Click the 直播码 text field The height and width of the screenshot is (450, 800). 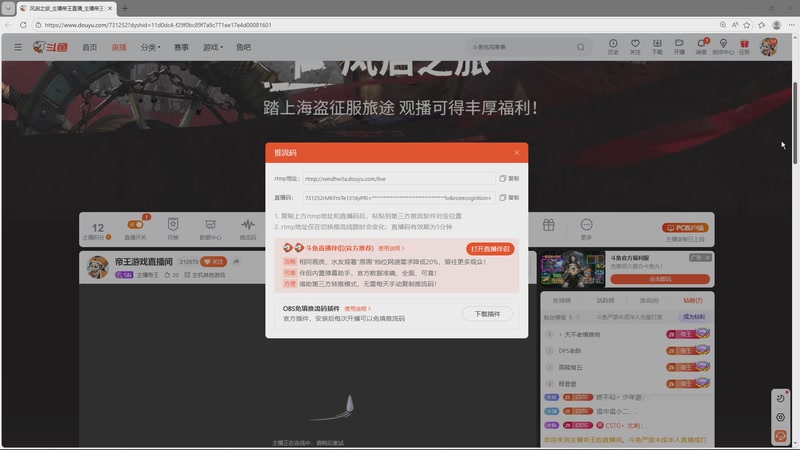click(x=398, y=197)
